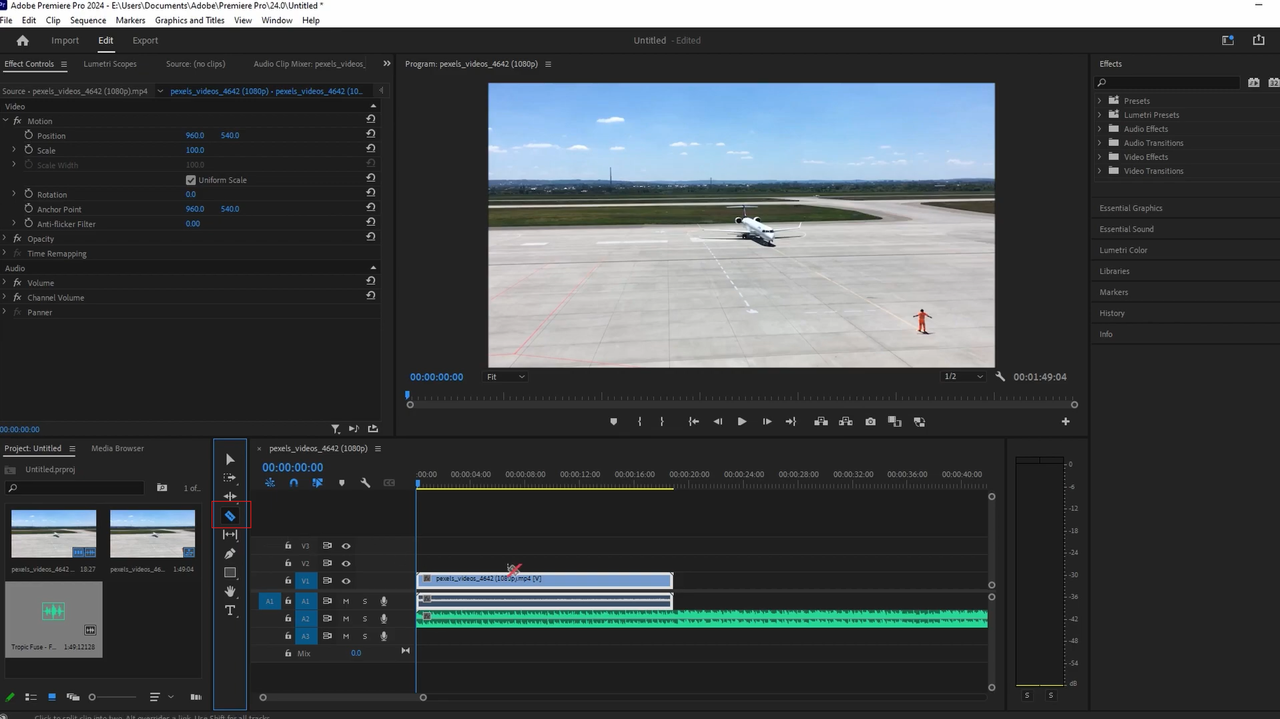Expand Channel Volume properties
The image size is (1280, 719).
[5, 297]
